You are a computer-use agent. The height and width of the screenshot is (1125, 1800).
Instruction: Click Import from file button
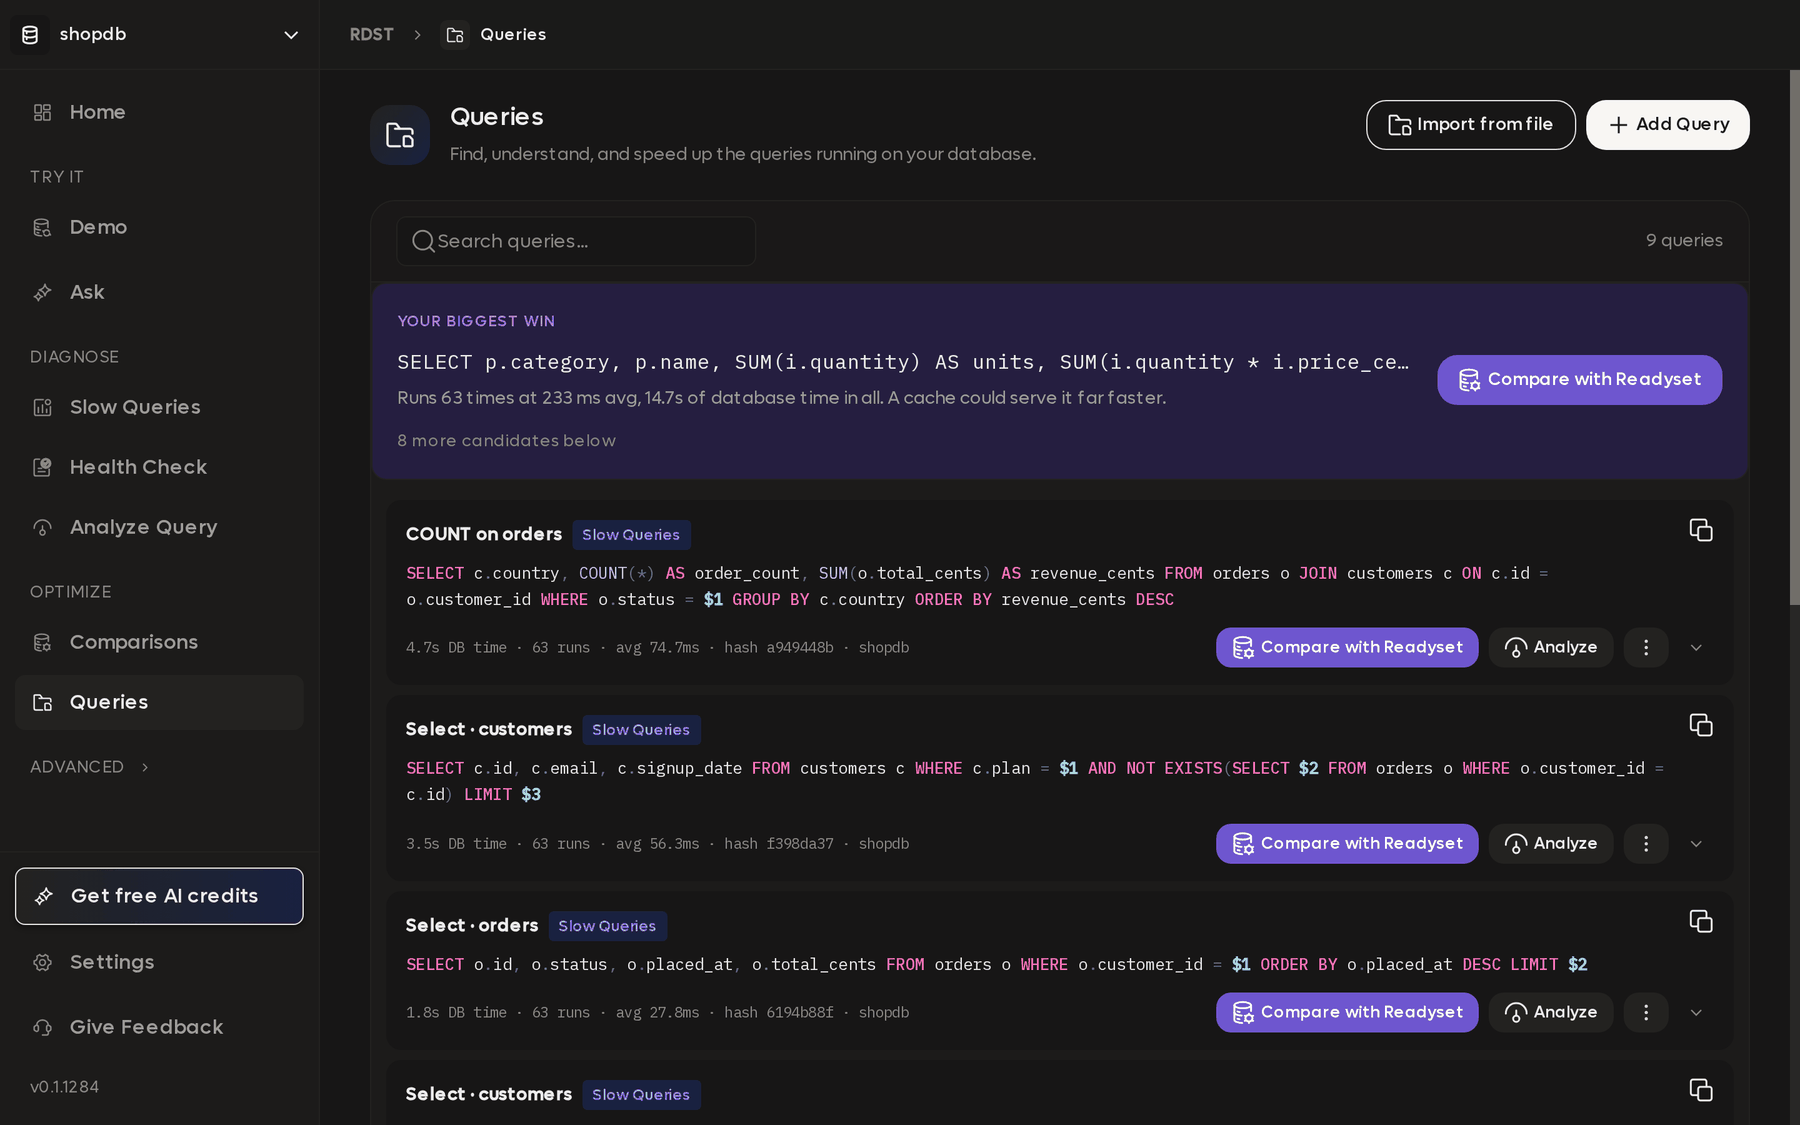(x=1470, y=125)
